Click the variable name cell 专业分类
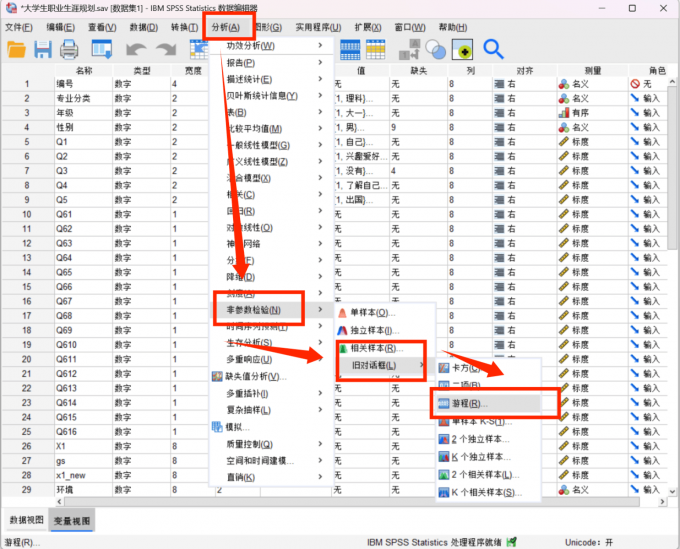The image size is (680, 549). coord(83,98)
